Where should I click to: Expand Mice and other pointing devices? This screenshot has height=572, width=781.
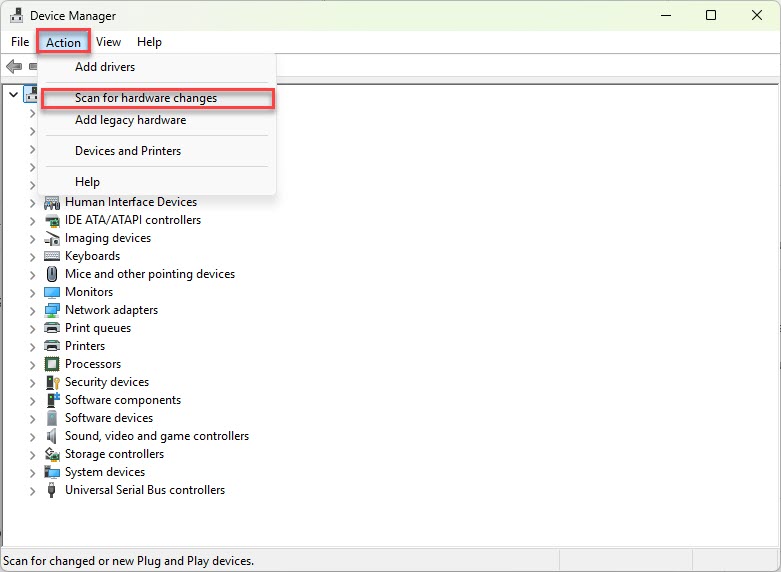[x=32, y=274]
